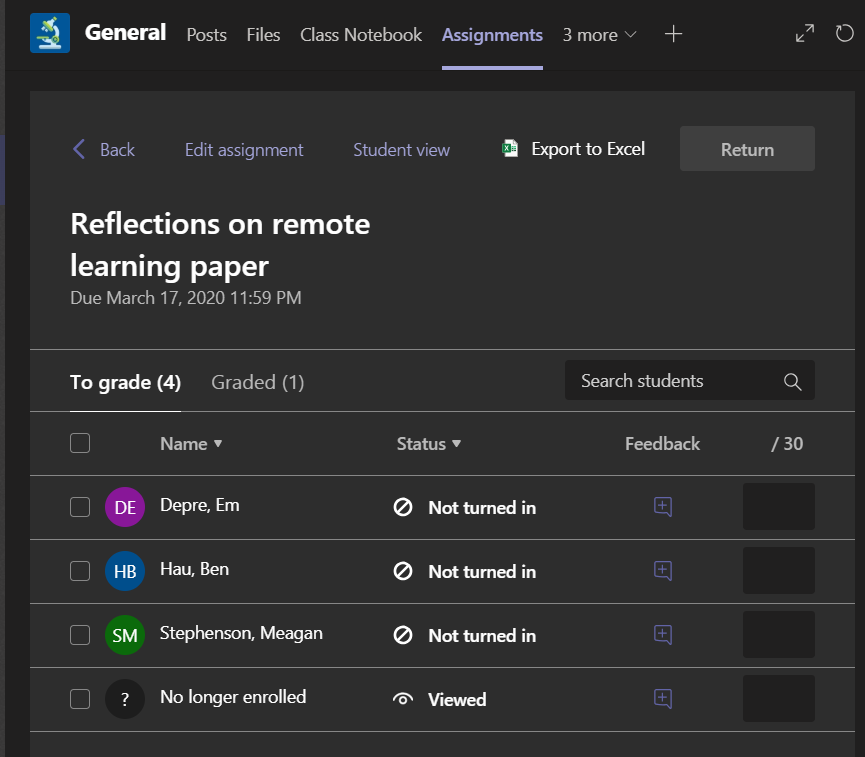This screenshot has height=757, width=865.
Task: Click Not turned in for Hau, Ben
Action: pos(482,572)
